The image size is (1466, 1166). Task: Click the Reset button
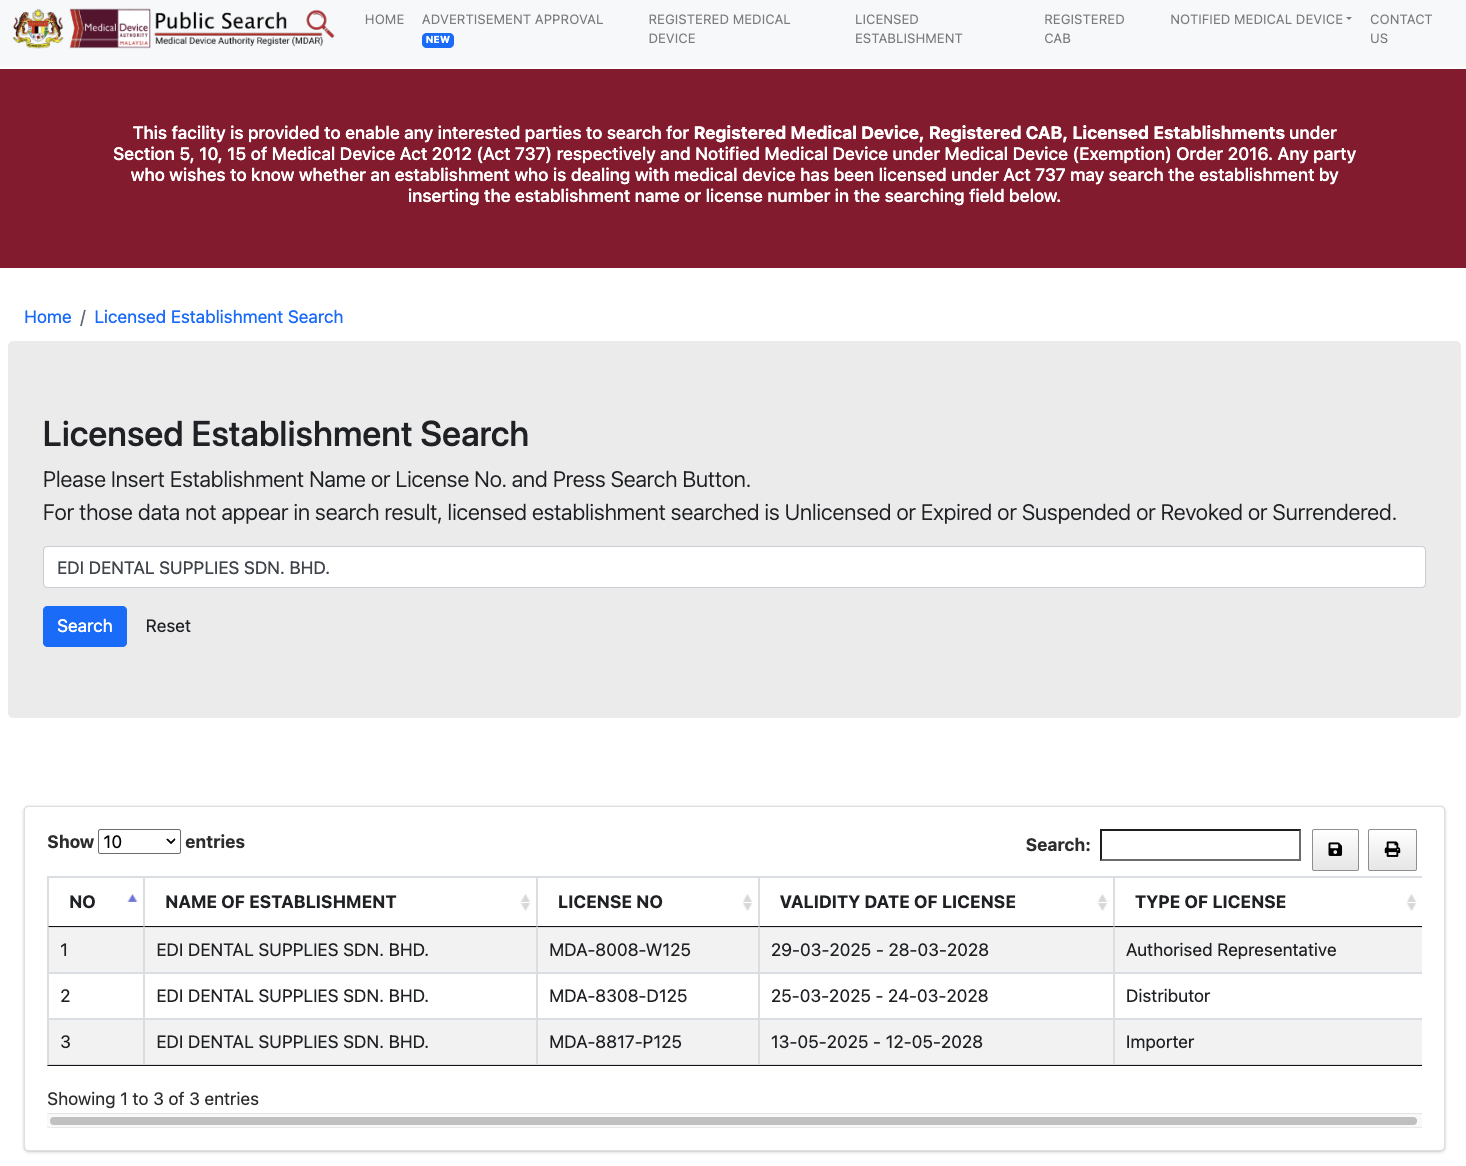(168, 626)
